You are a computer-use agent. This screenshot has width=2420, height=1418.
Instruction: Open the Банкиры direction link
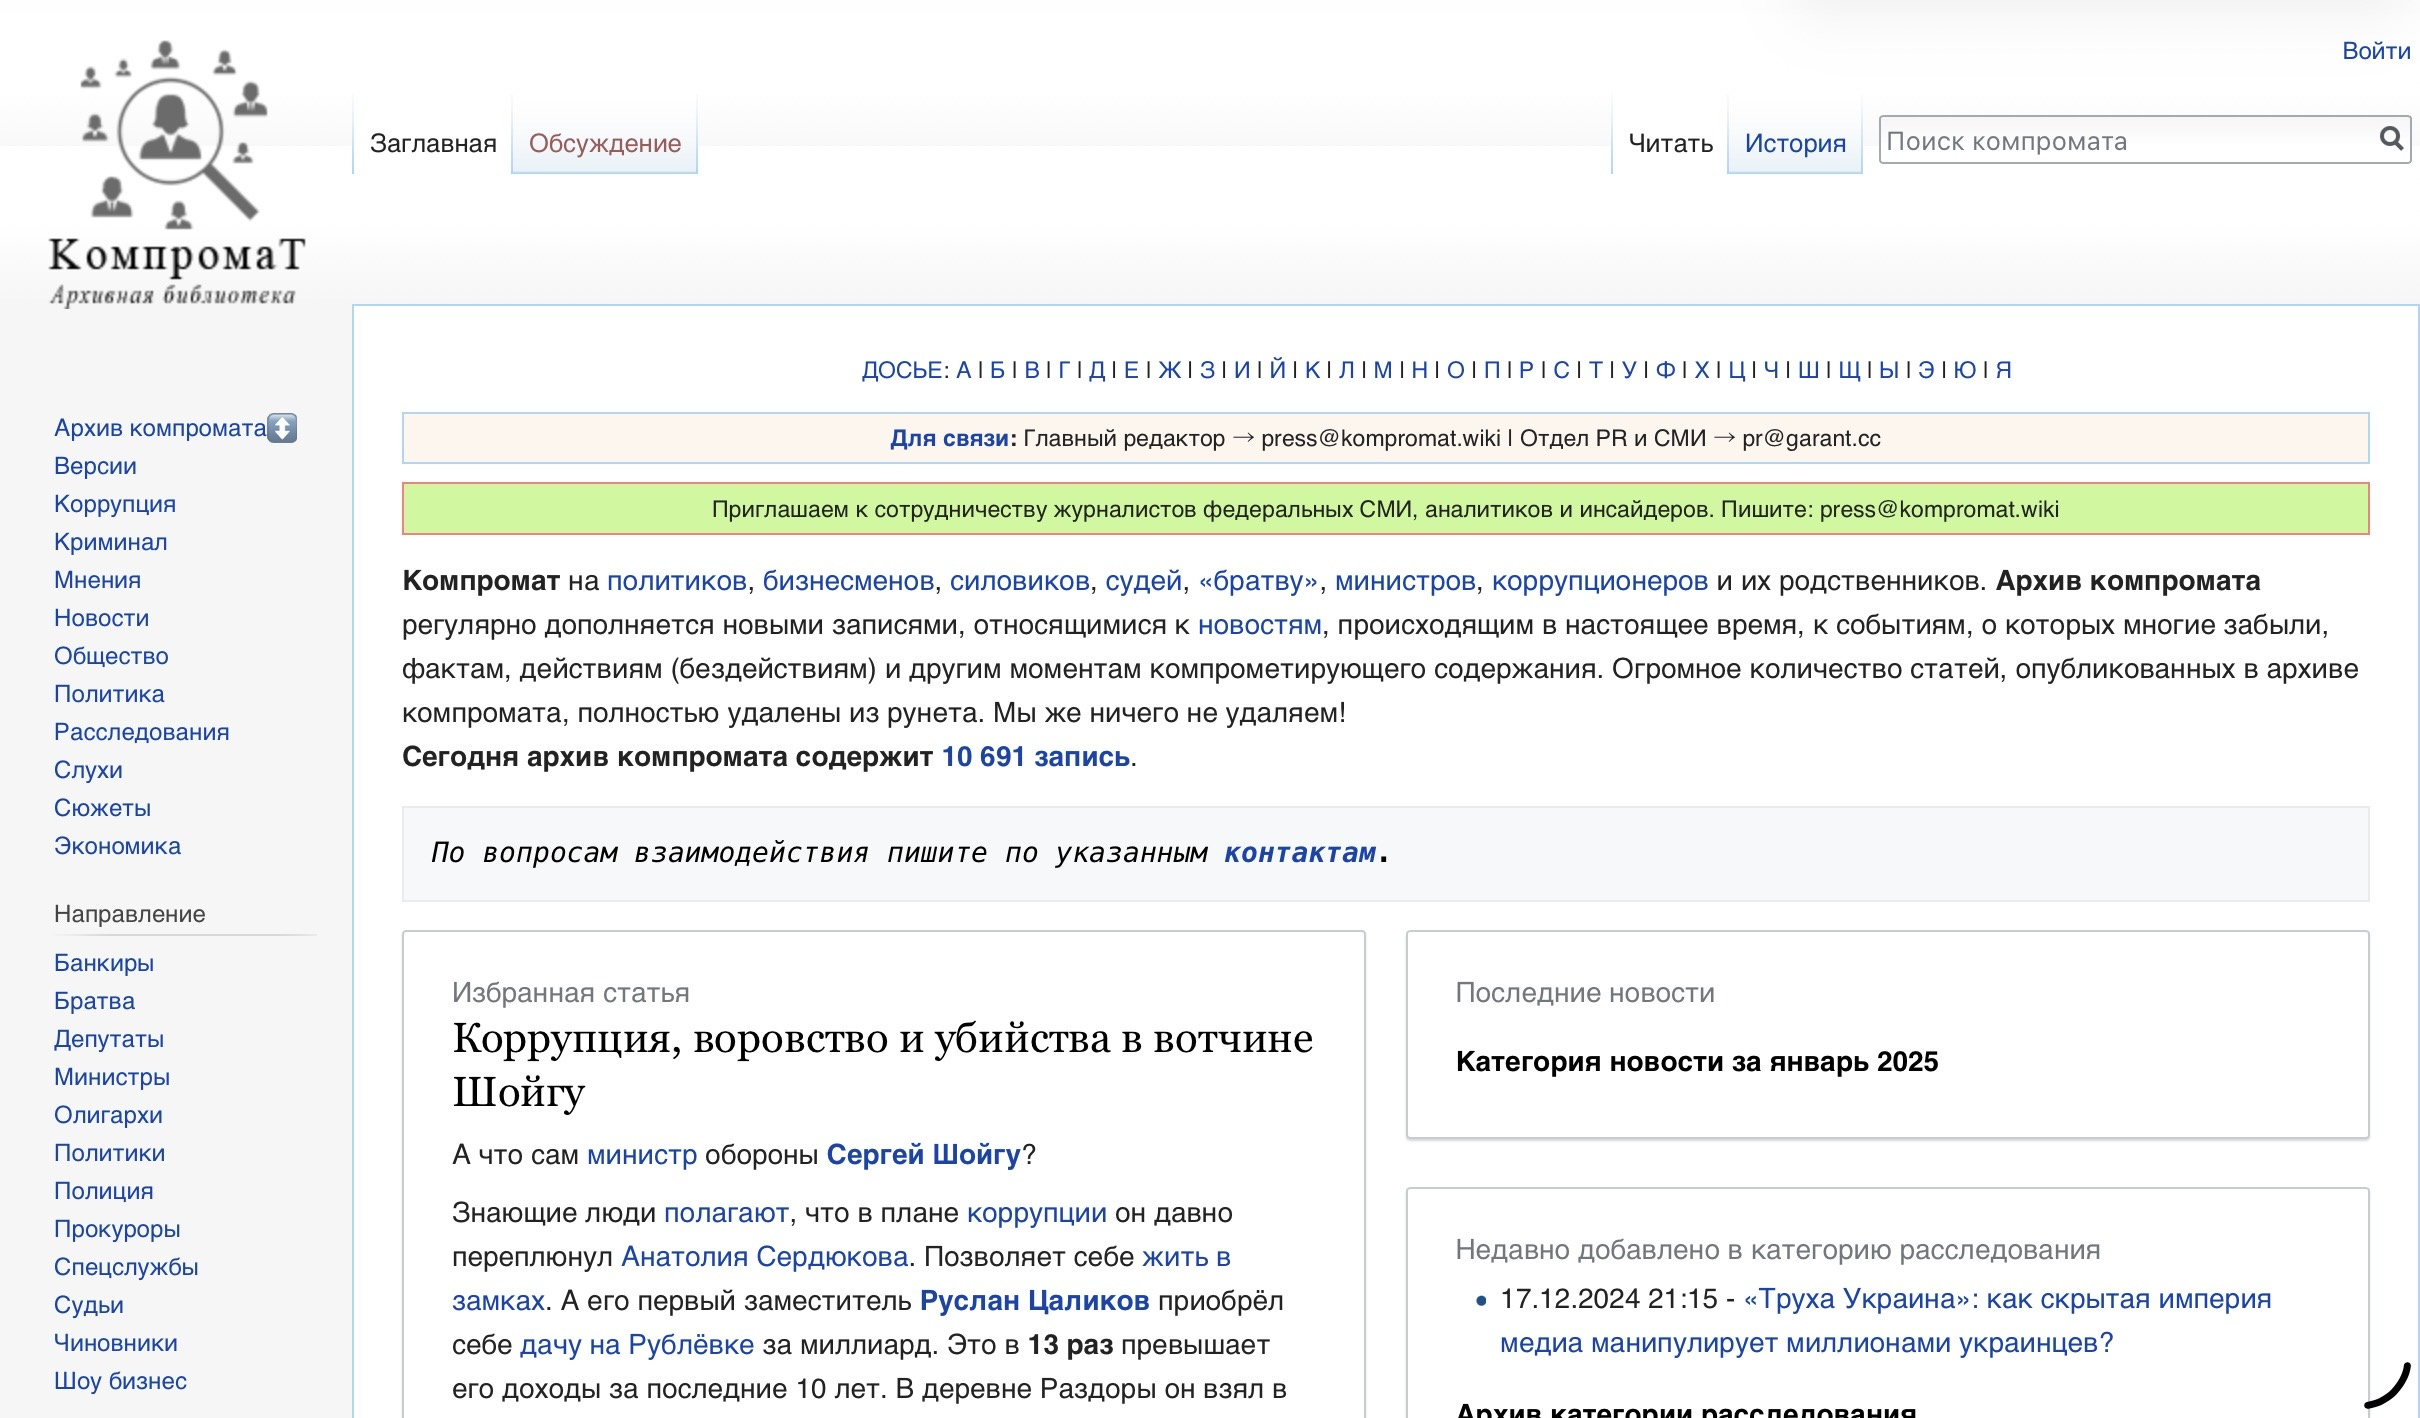point(104,963)
